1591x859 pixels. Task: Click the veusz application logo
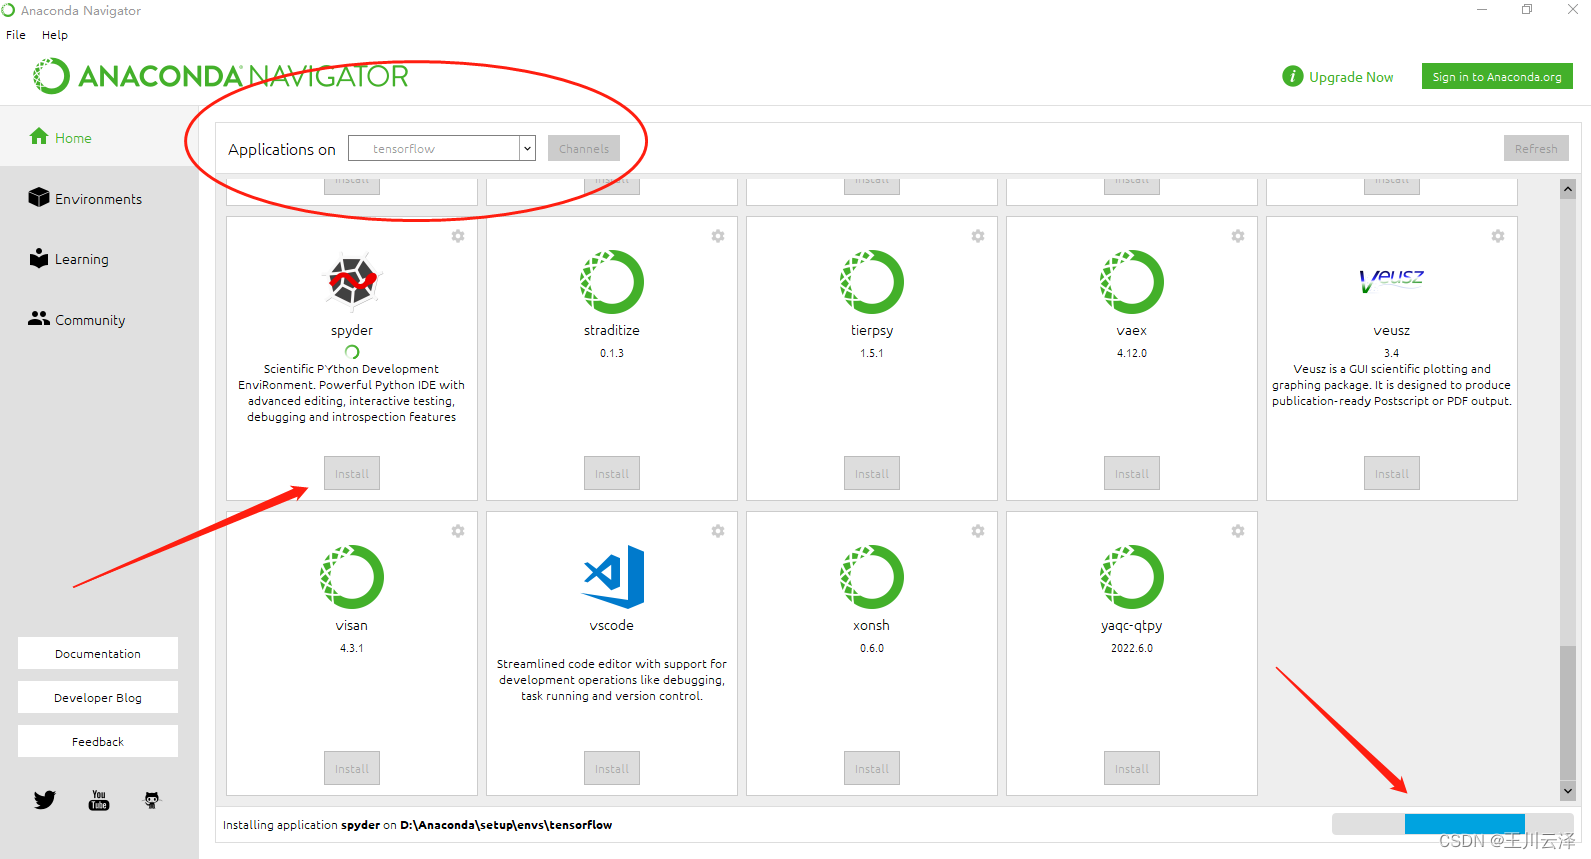tap(1391, 280)
